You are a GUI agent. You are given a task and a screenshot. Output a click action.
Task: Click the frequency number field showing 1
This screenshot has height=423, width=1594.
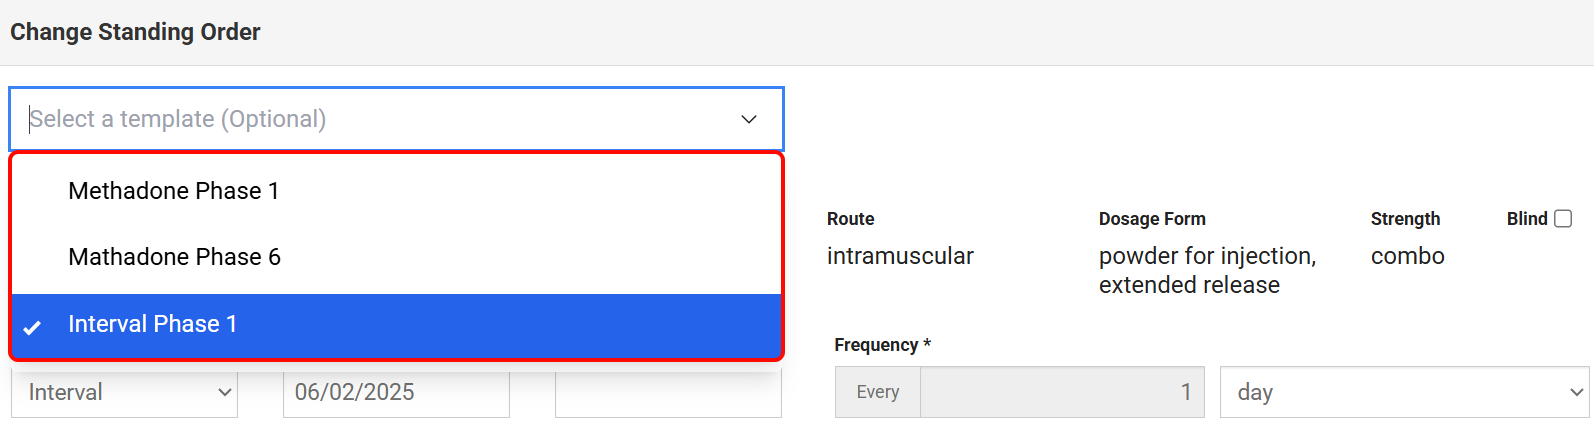coord(1061,393)
